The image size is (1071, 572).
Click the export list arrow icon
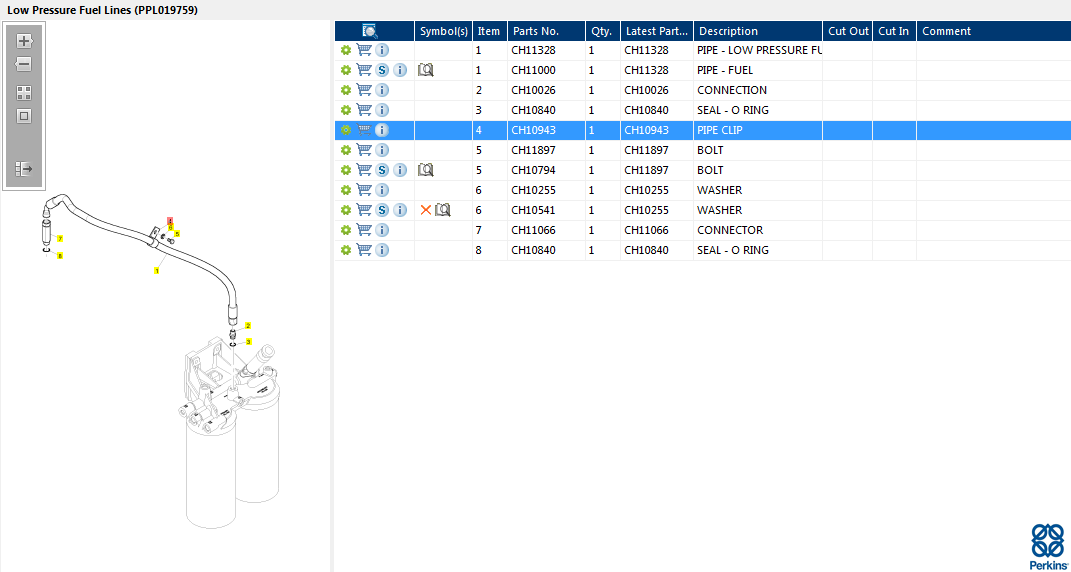point(24,169)
